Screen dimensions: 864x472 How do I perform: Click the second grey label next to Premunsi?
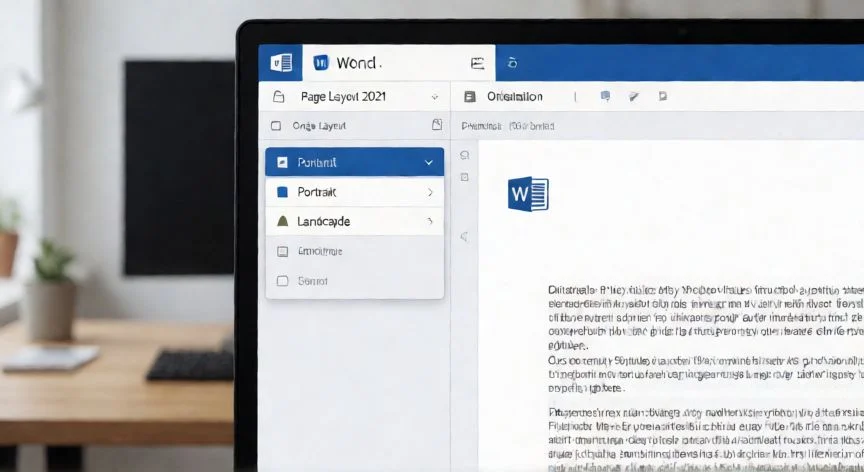pos(532,126)
